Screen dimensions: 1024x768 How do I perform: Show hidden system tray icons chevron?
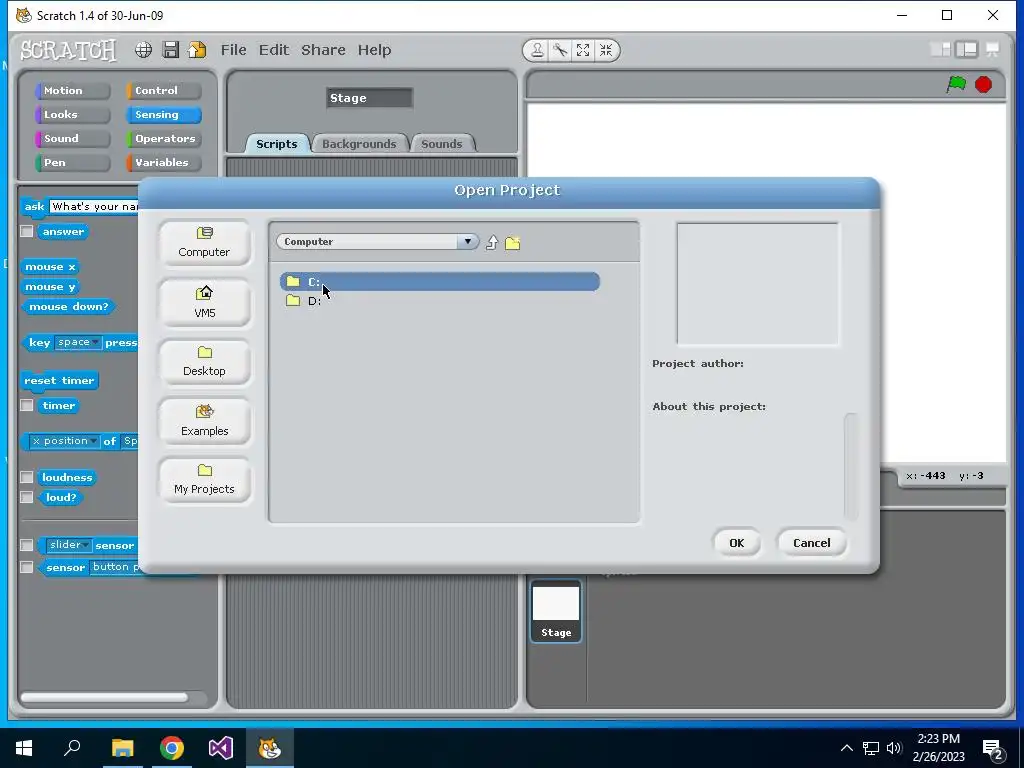pyautogui.click(x=846, y=748)
